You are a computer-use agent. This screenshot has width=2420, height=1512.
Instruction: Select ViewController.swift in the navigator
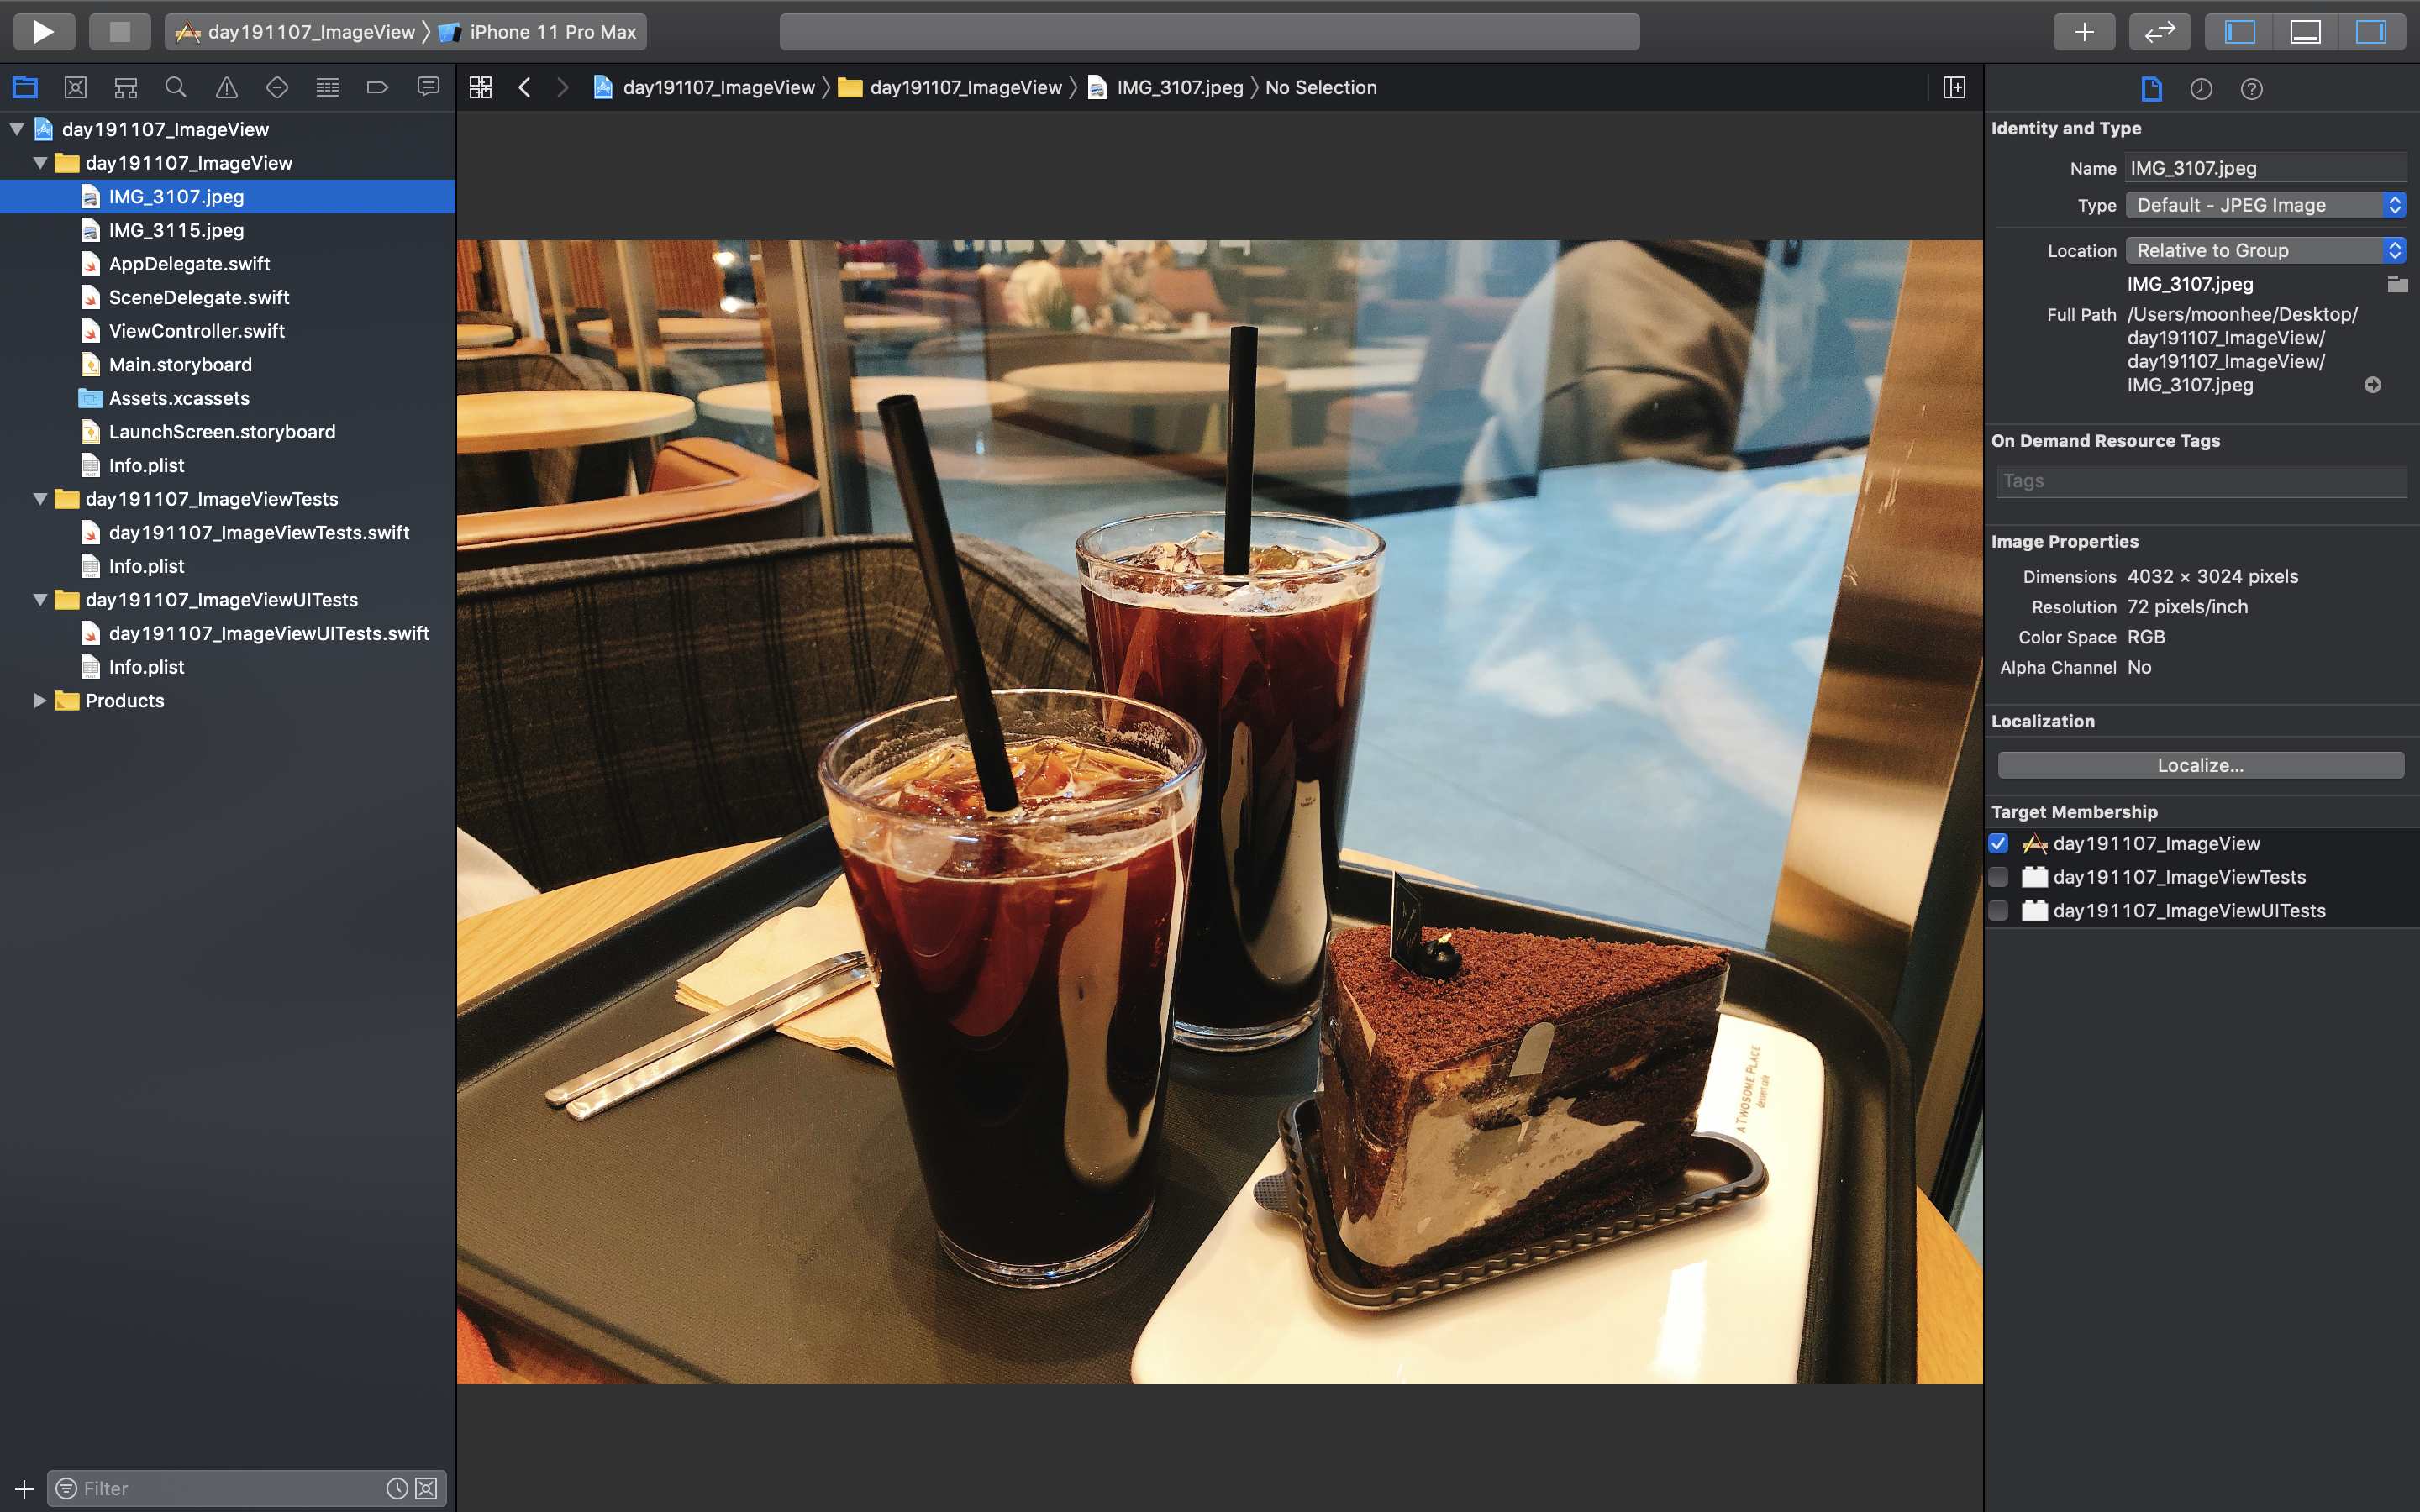[196, 331]
